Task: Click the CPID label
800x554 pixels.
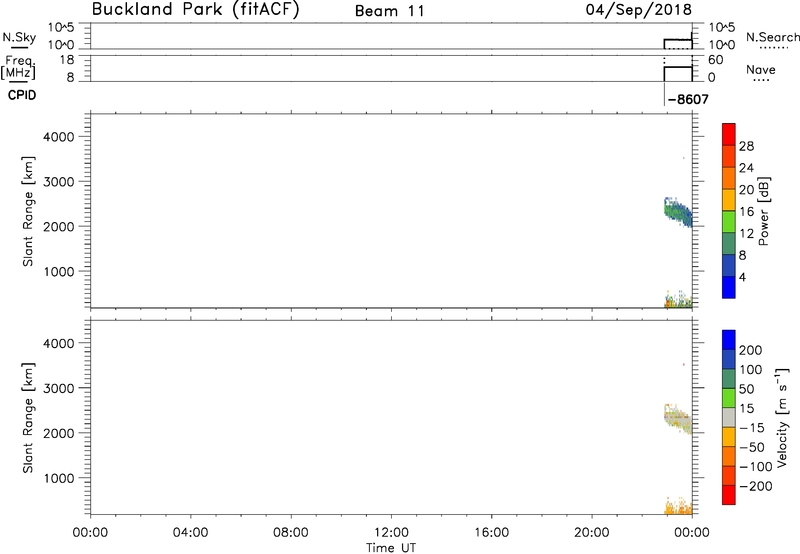Action: click(22, 95)
